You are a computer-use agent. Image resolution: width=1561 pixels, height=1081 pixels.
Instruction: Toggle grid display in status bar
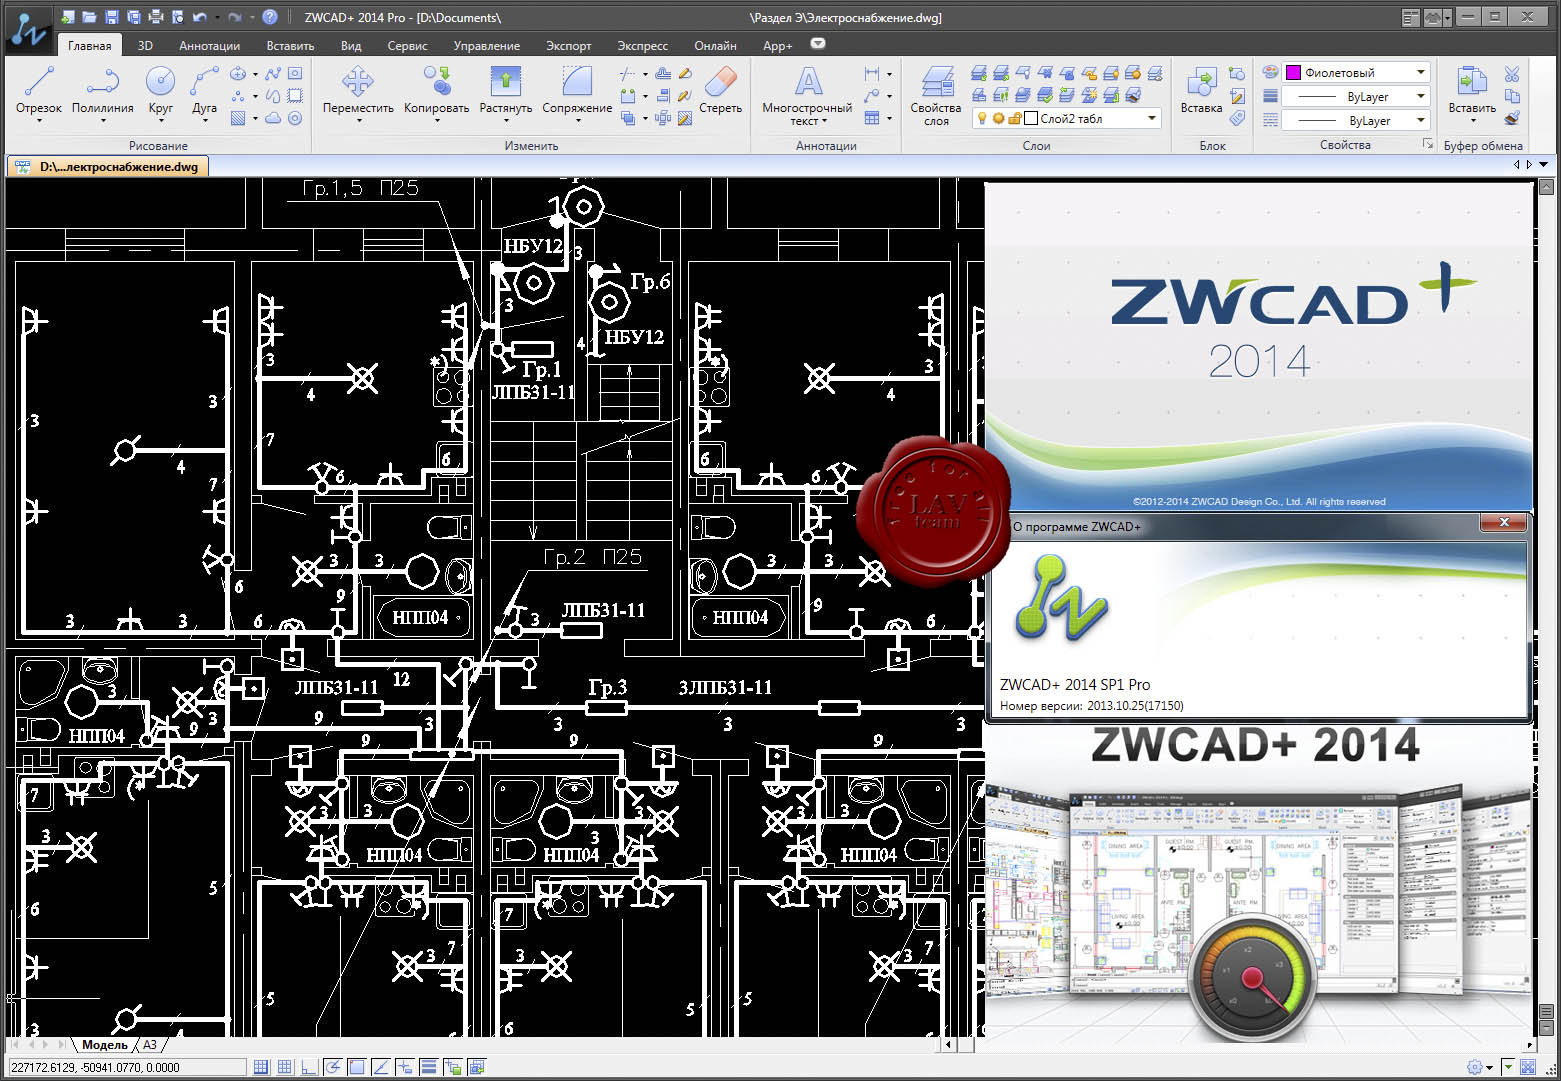(285, 1067)
